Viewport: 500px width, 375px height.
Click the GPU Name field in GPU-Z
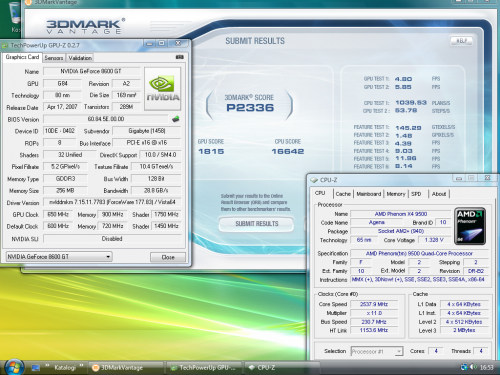(x=92, y=71)
